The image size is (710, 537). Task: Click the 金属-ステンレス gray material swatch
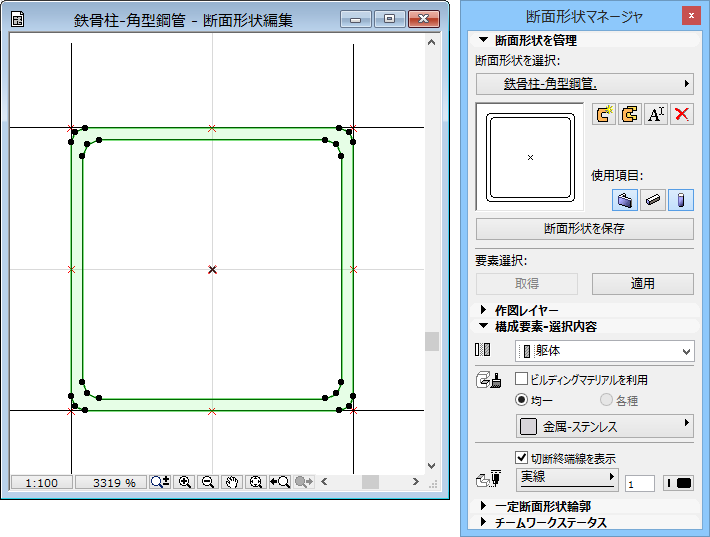coord(528,426)
